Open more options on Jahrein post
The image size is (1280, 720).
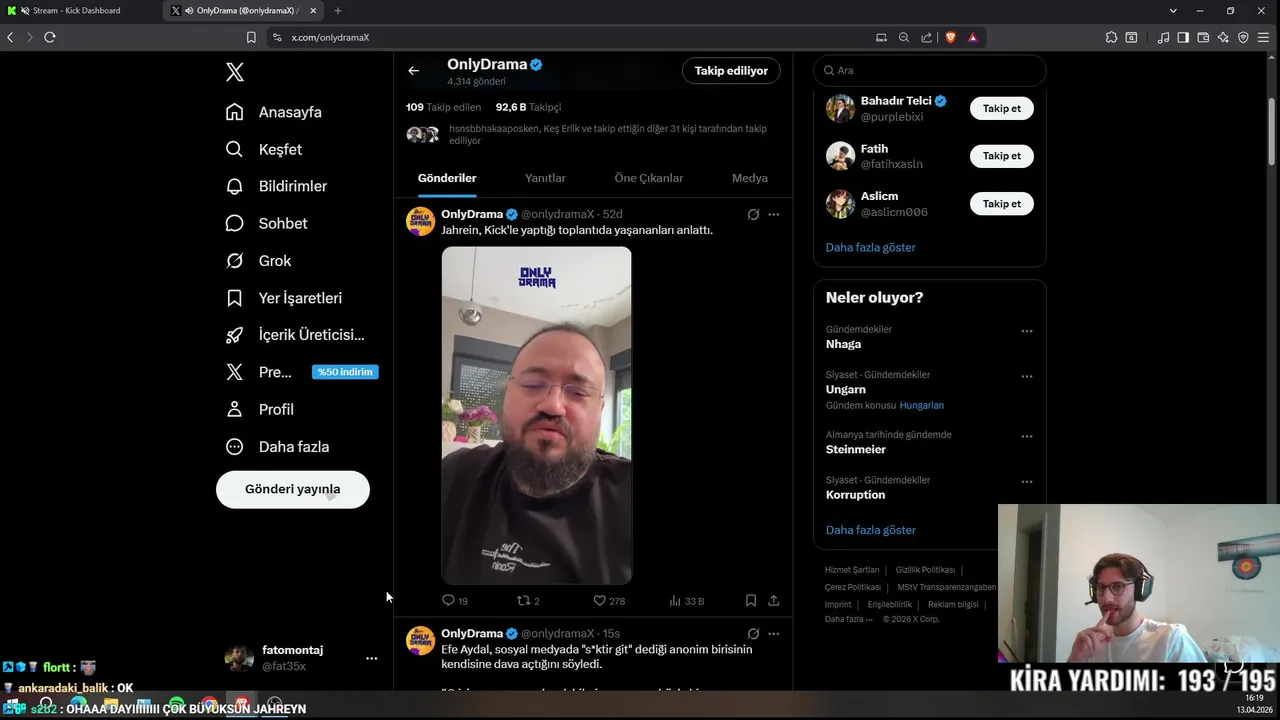[x=773, y=214]
